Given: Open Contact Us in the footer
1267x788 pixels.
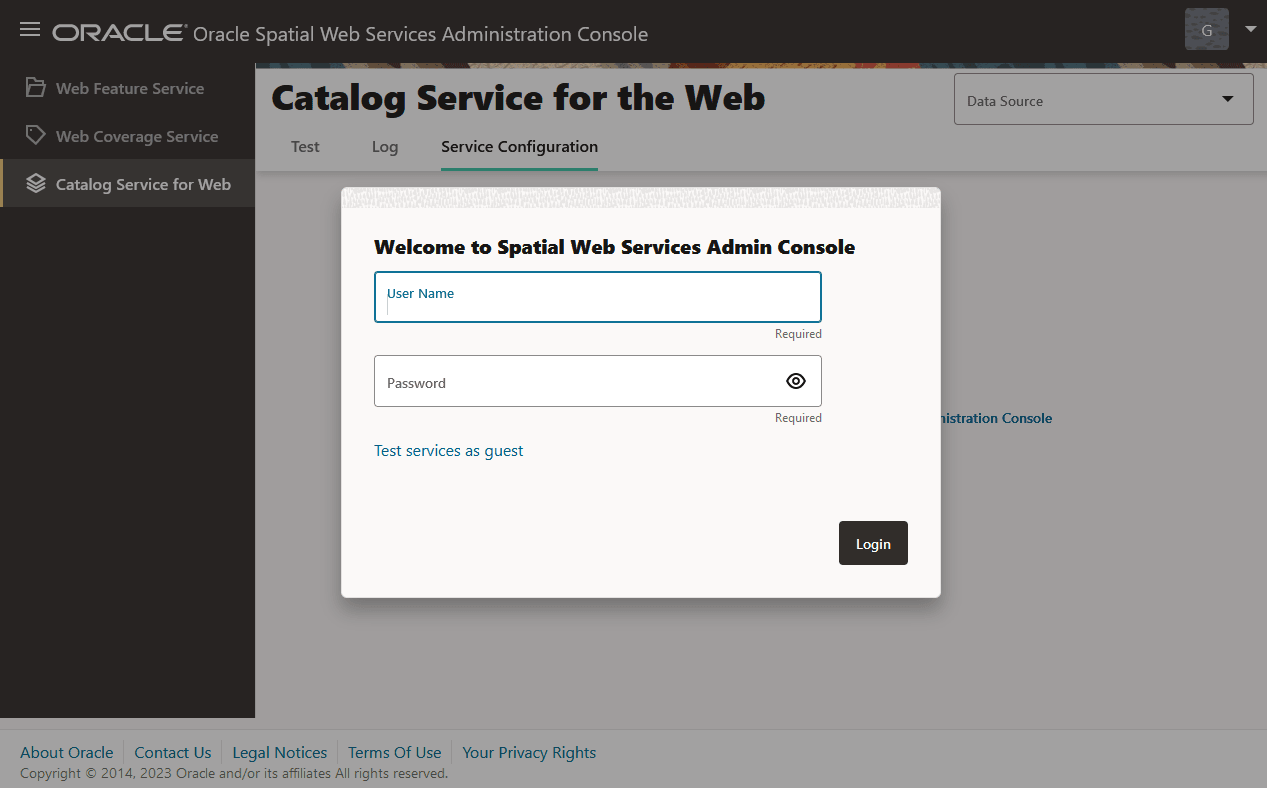Looking at the screenshot, I should [x=173, y=753].
